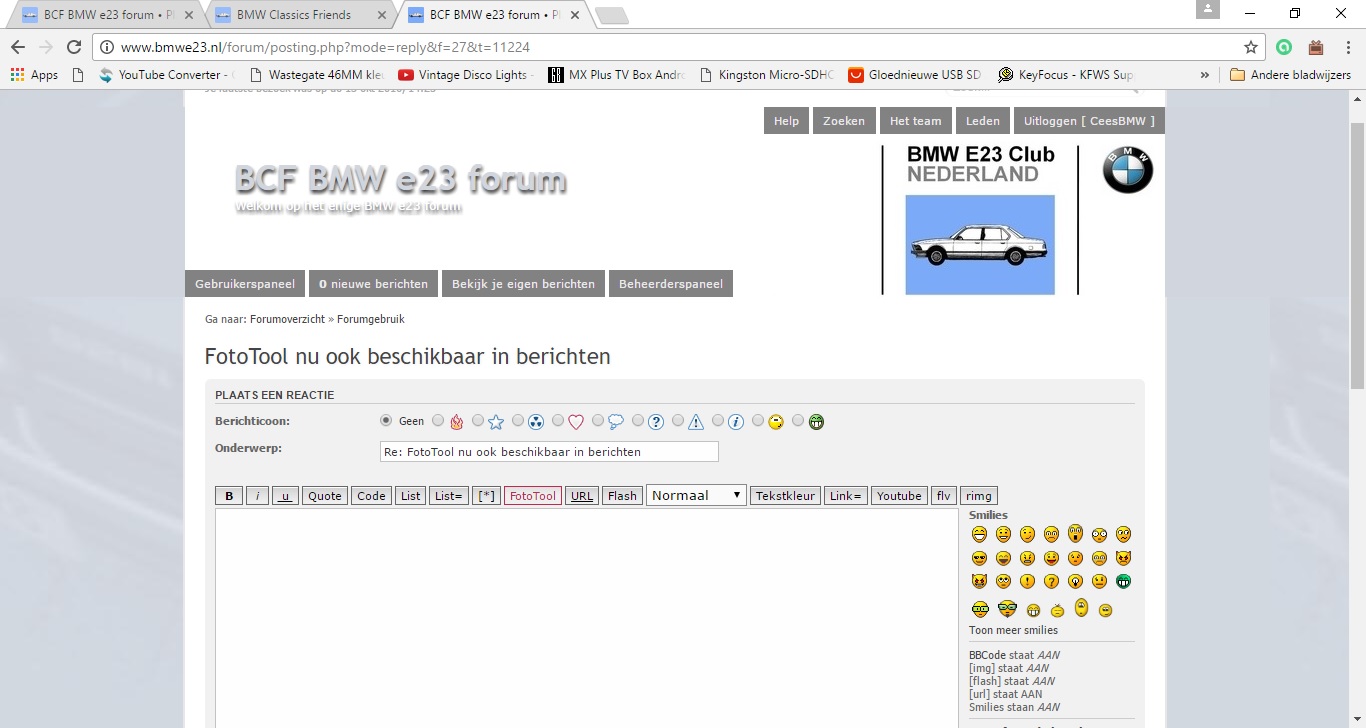The width and height of the screenshot is (1366, 728).
Task: Open the Chrome user profile icon
Action: [1208, 9]
